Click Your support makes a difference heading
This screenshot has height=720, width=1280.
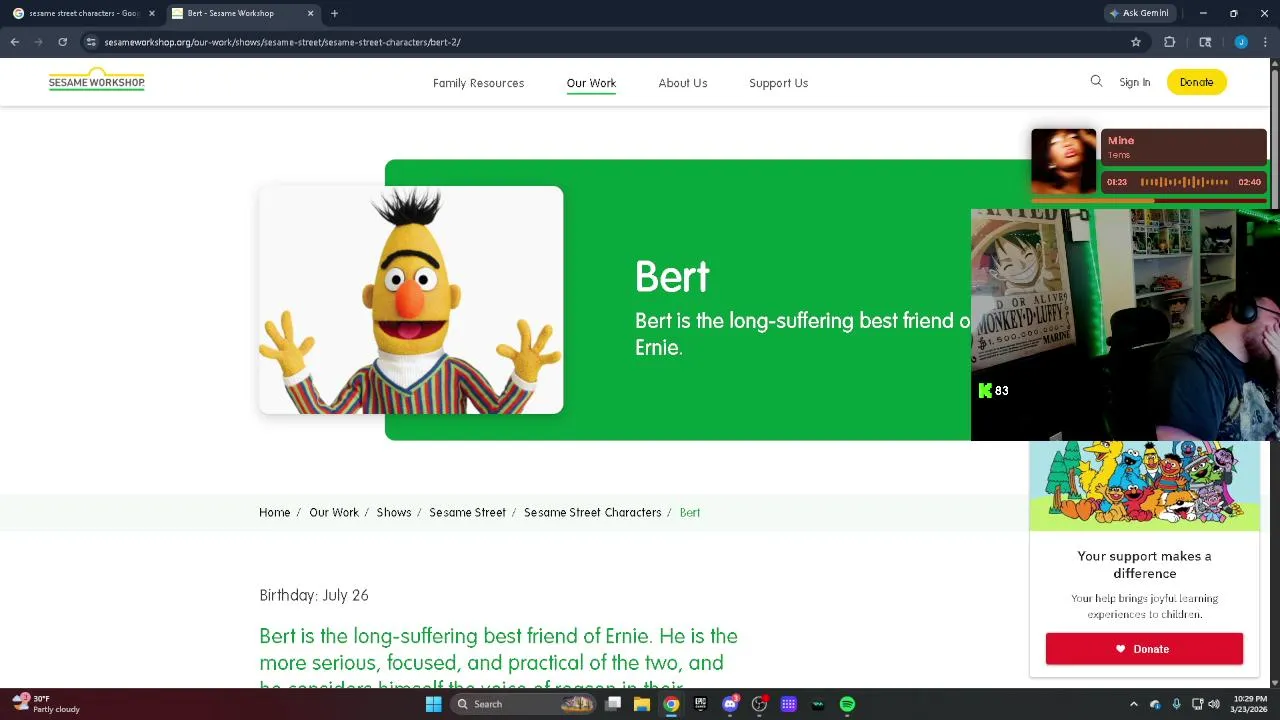[x=1144, y=564]
